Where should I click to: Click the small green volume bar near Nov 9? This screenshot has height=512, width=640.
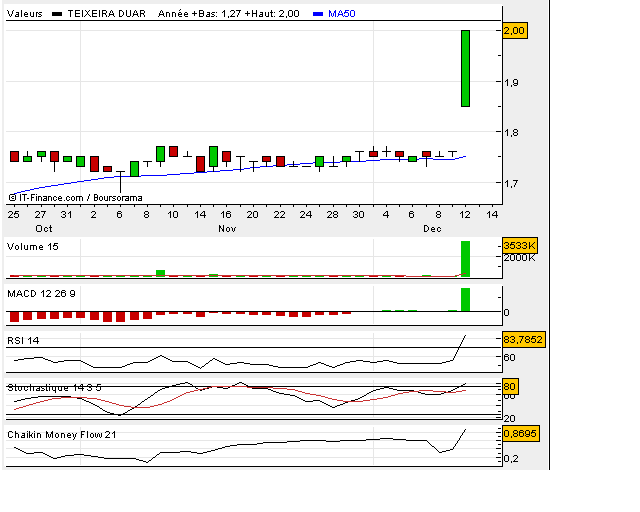[x=160, y=273]
